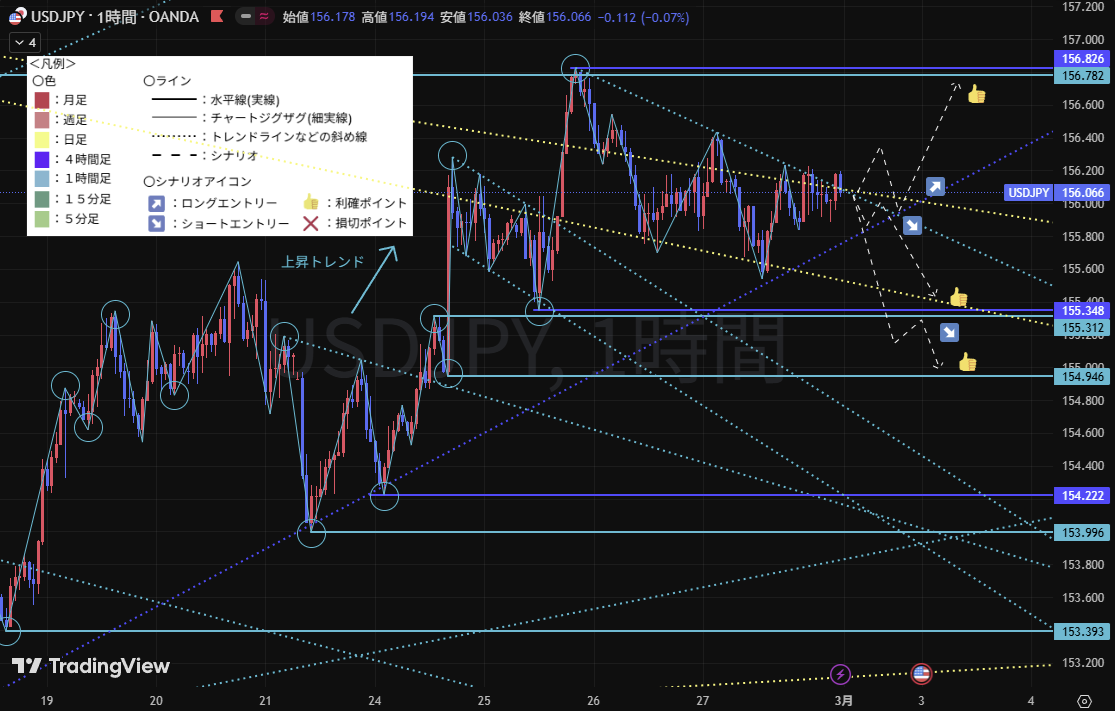The image size is (1115, 711).
Task: Open chart settings hexagon icon at bottom right
Action: (1084, 700)
